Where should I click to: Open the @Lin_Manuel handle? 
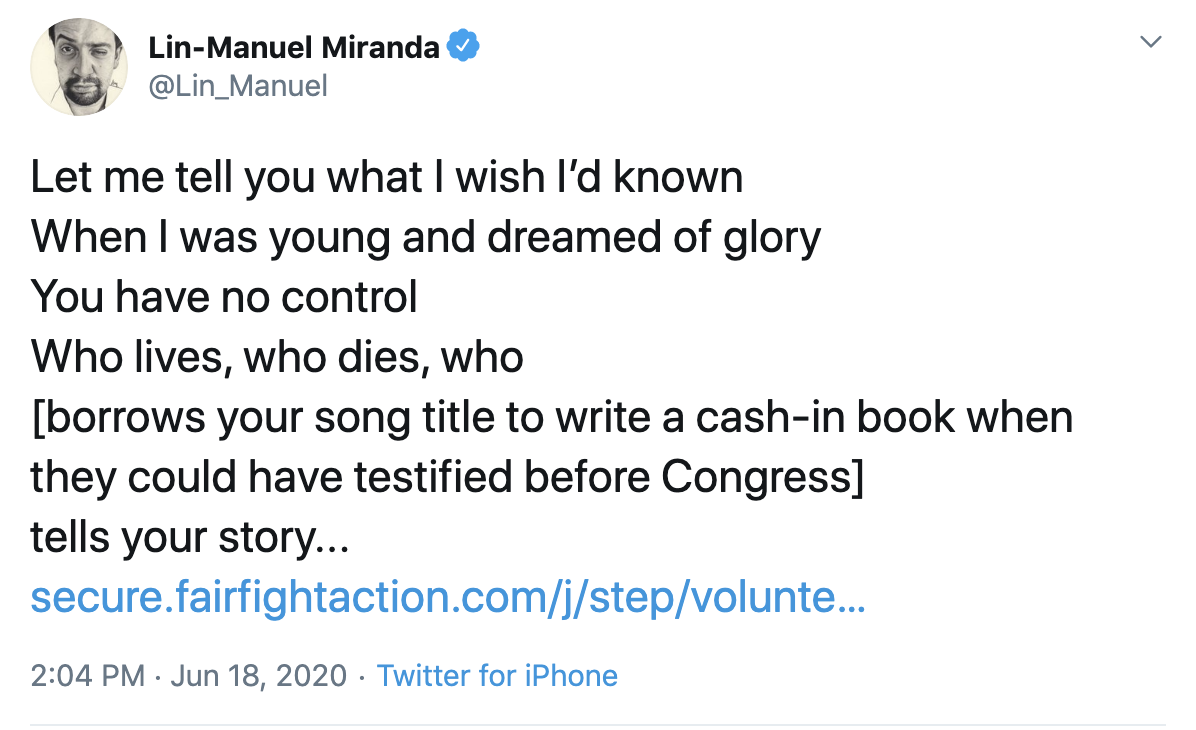pos(238,86)
